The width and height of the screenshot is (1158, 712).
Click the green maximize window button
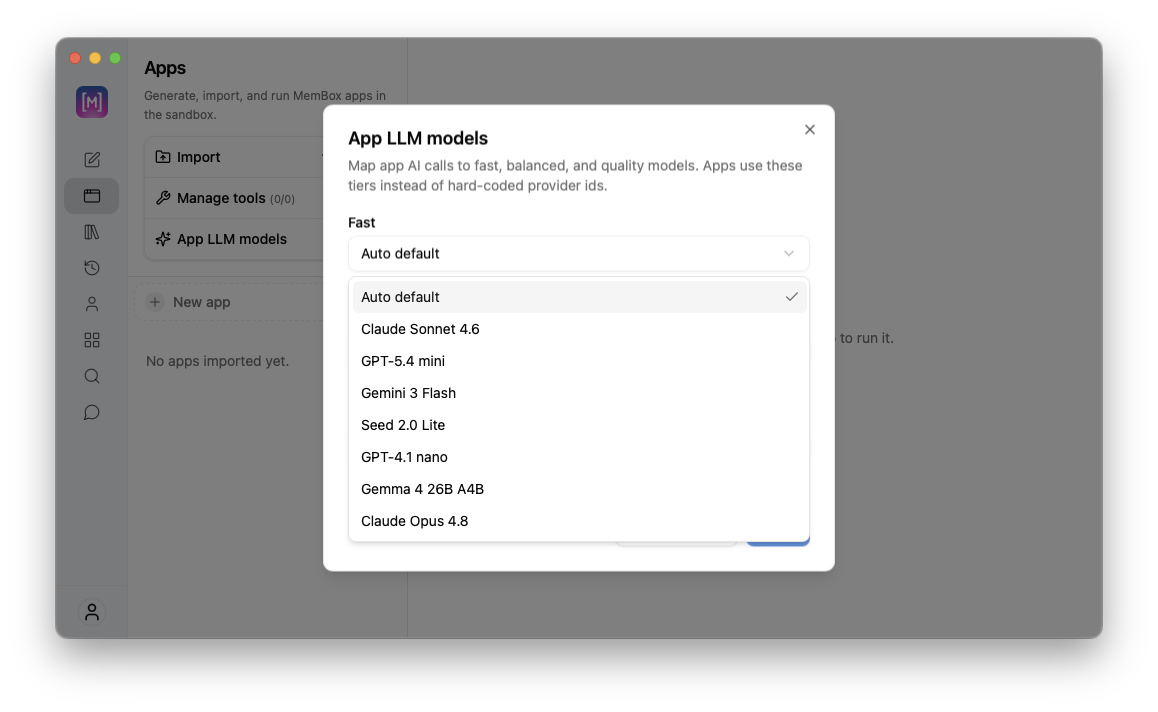[x=115, y=58]
